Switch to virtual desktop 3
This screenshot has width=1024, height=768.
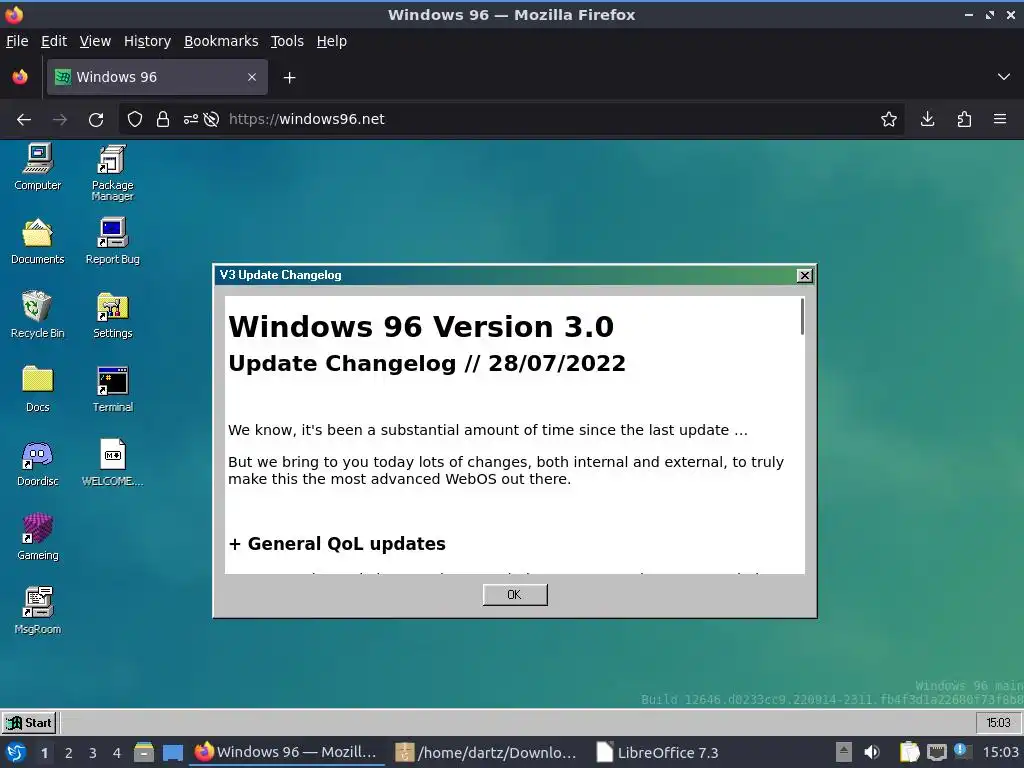[93, 753]
